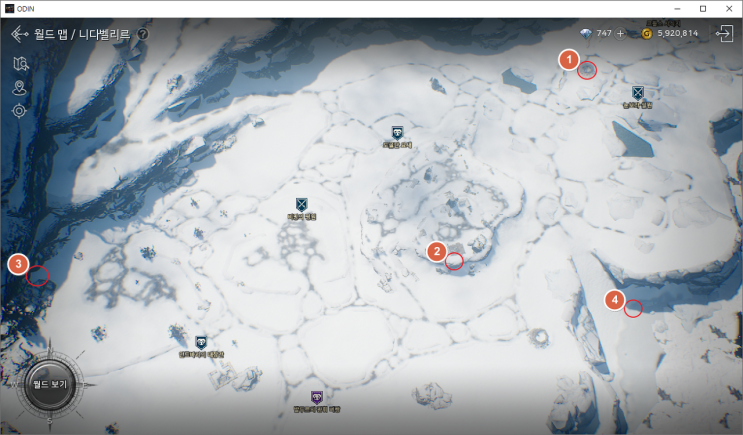Minimize the ODIN window
743x435 pixels.
coord(678,9)
